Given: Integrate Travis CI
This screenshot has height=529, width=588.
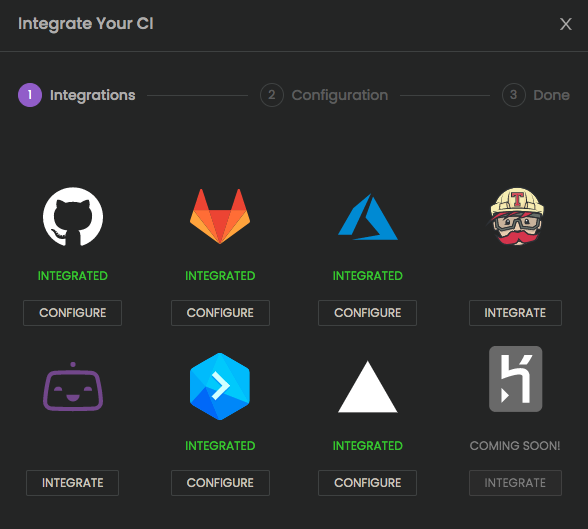Looking at the screenshot, I should coord(515,313).
